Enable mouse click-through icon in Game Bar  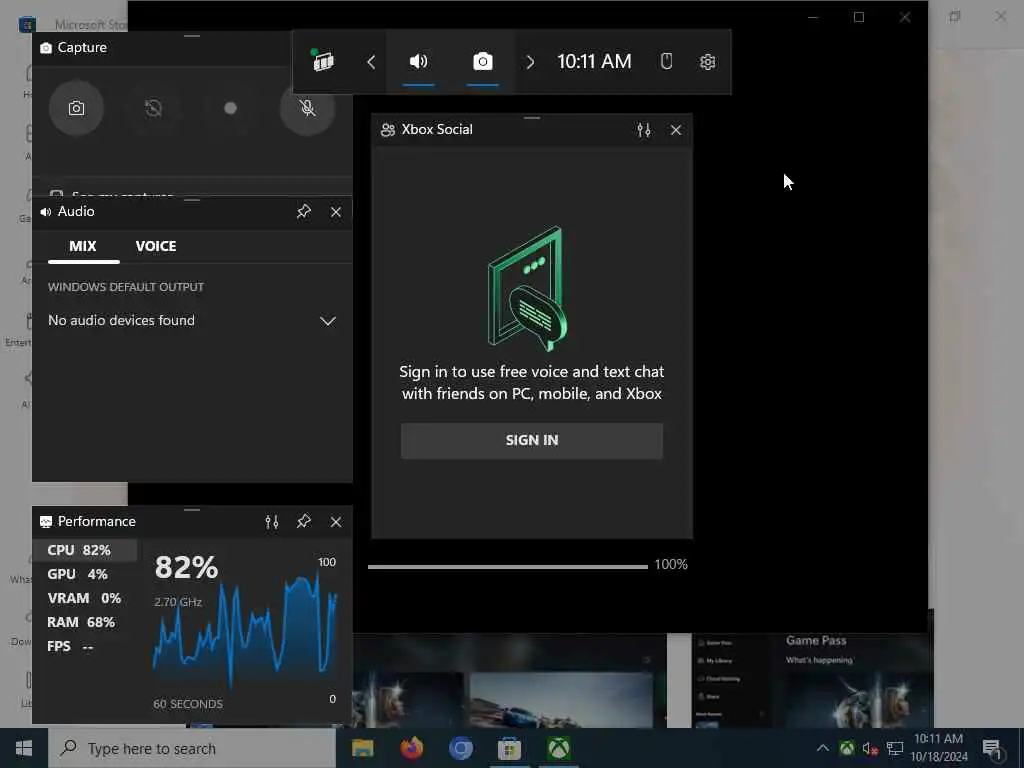click(x=666, y=61)
